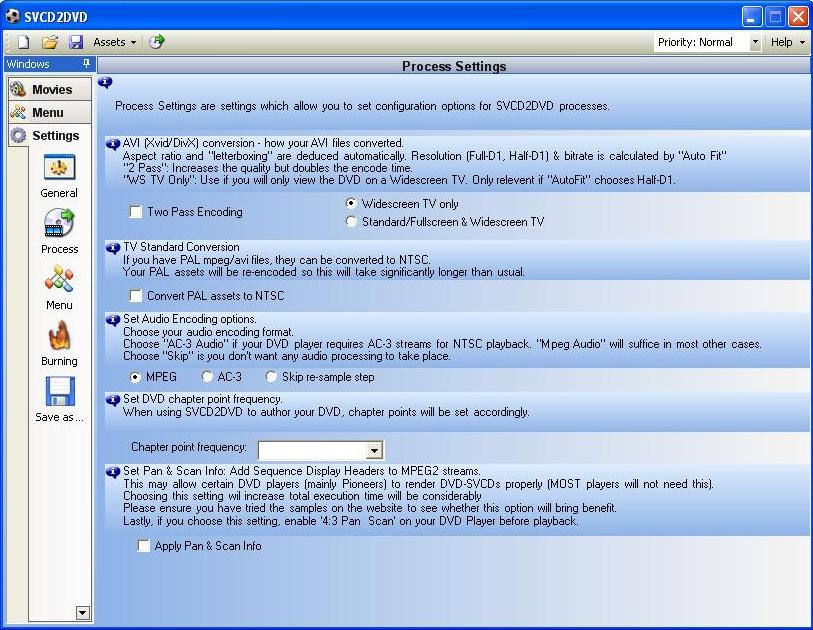Maximize the SVCD2DVD window
Screen dimensions: 813x630
point(775,16)
